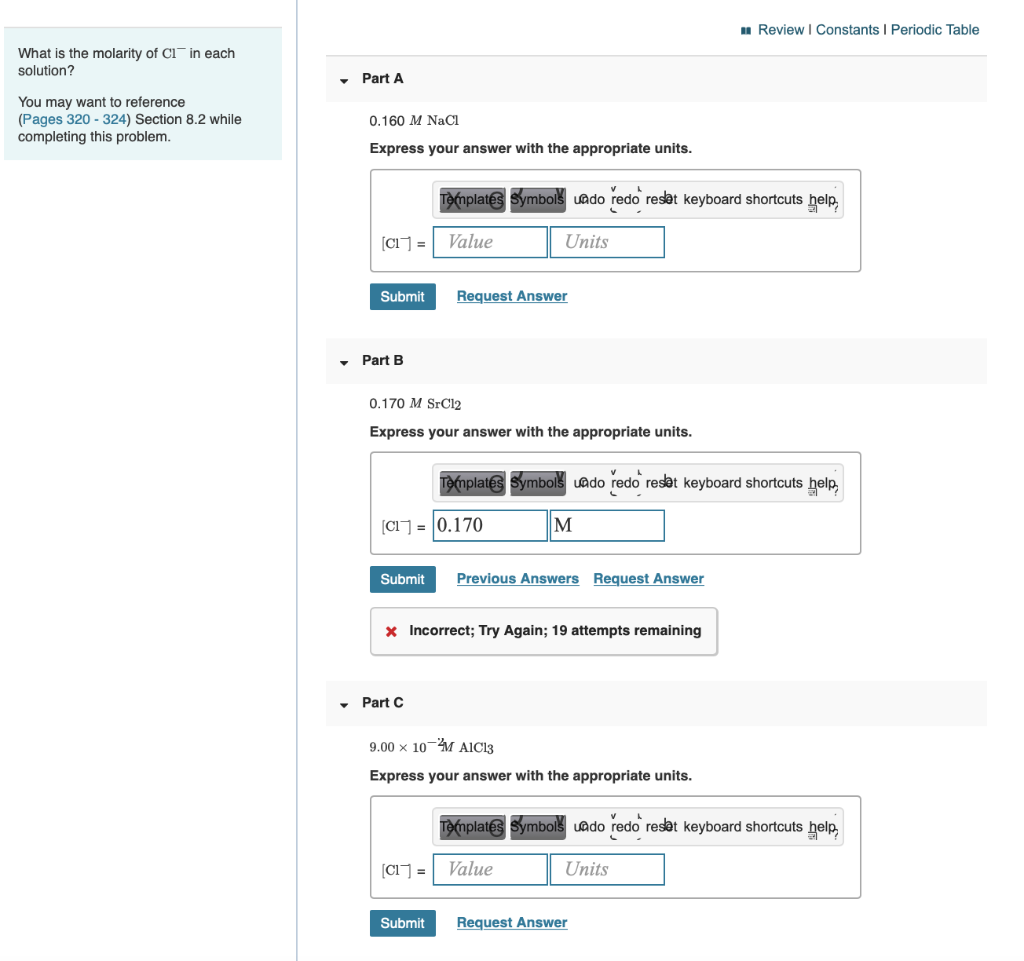Select the 0.170 M SrCl2 text

415,404
